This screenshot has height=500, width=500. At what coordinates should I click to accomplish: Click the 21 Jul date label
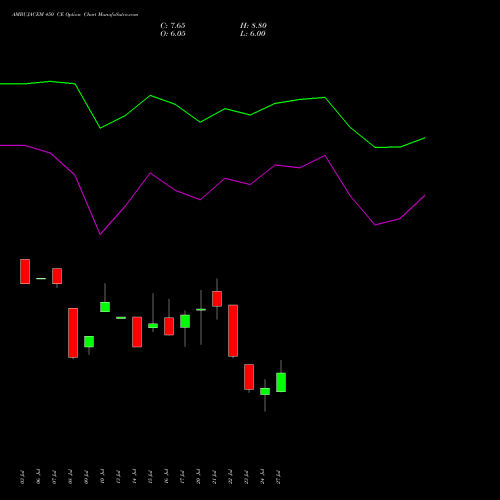[214, 477]
